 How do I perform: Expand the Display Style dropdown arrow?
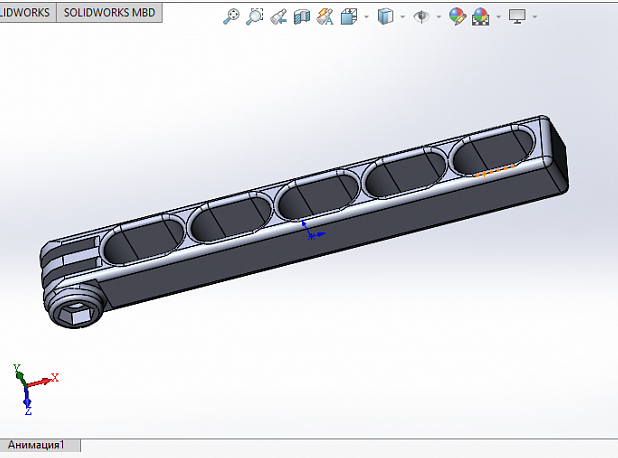402,17
